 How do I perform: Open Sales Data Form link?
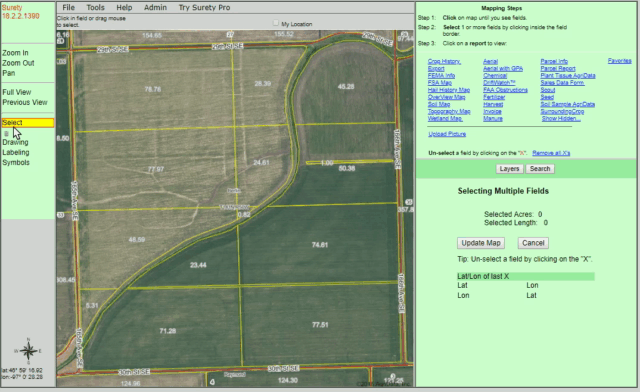562,82
